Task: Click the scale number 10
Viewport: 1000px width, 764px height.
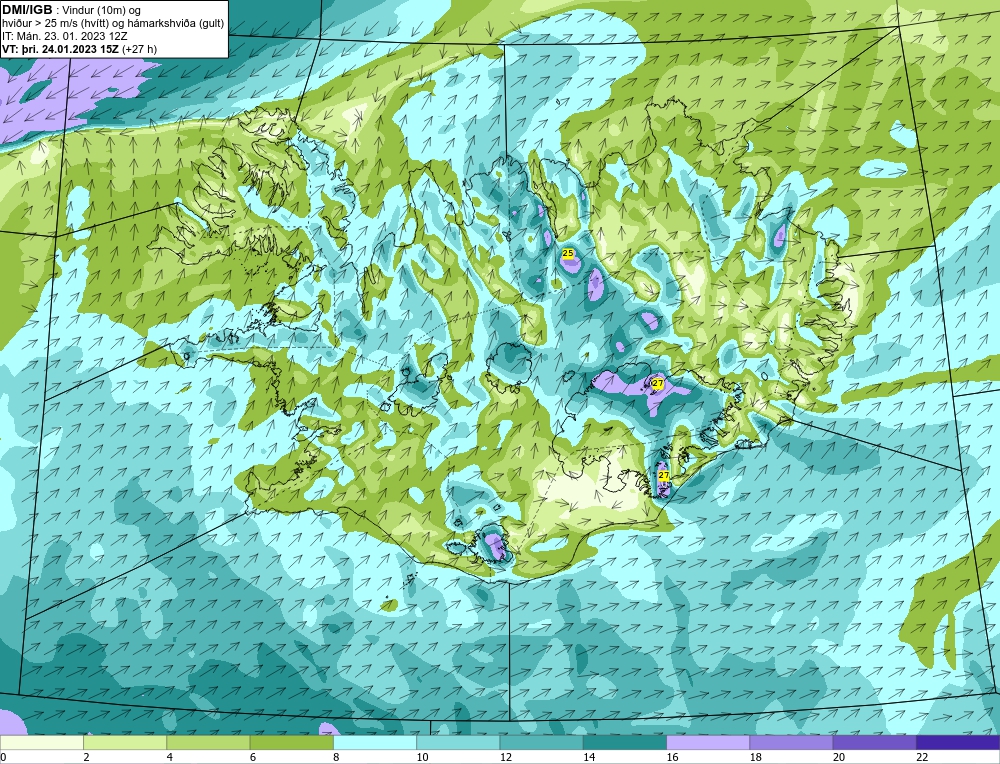Action: (x=422, y=757)
